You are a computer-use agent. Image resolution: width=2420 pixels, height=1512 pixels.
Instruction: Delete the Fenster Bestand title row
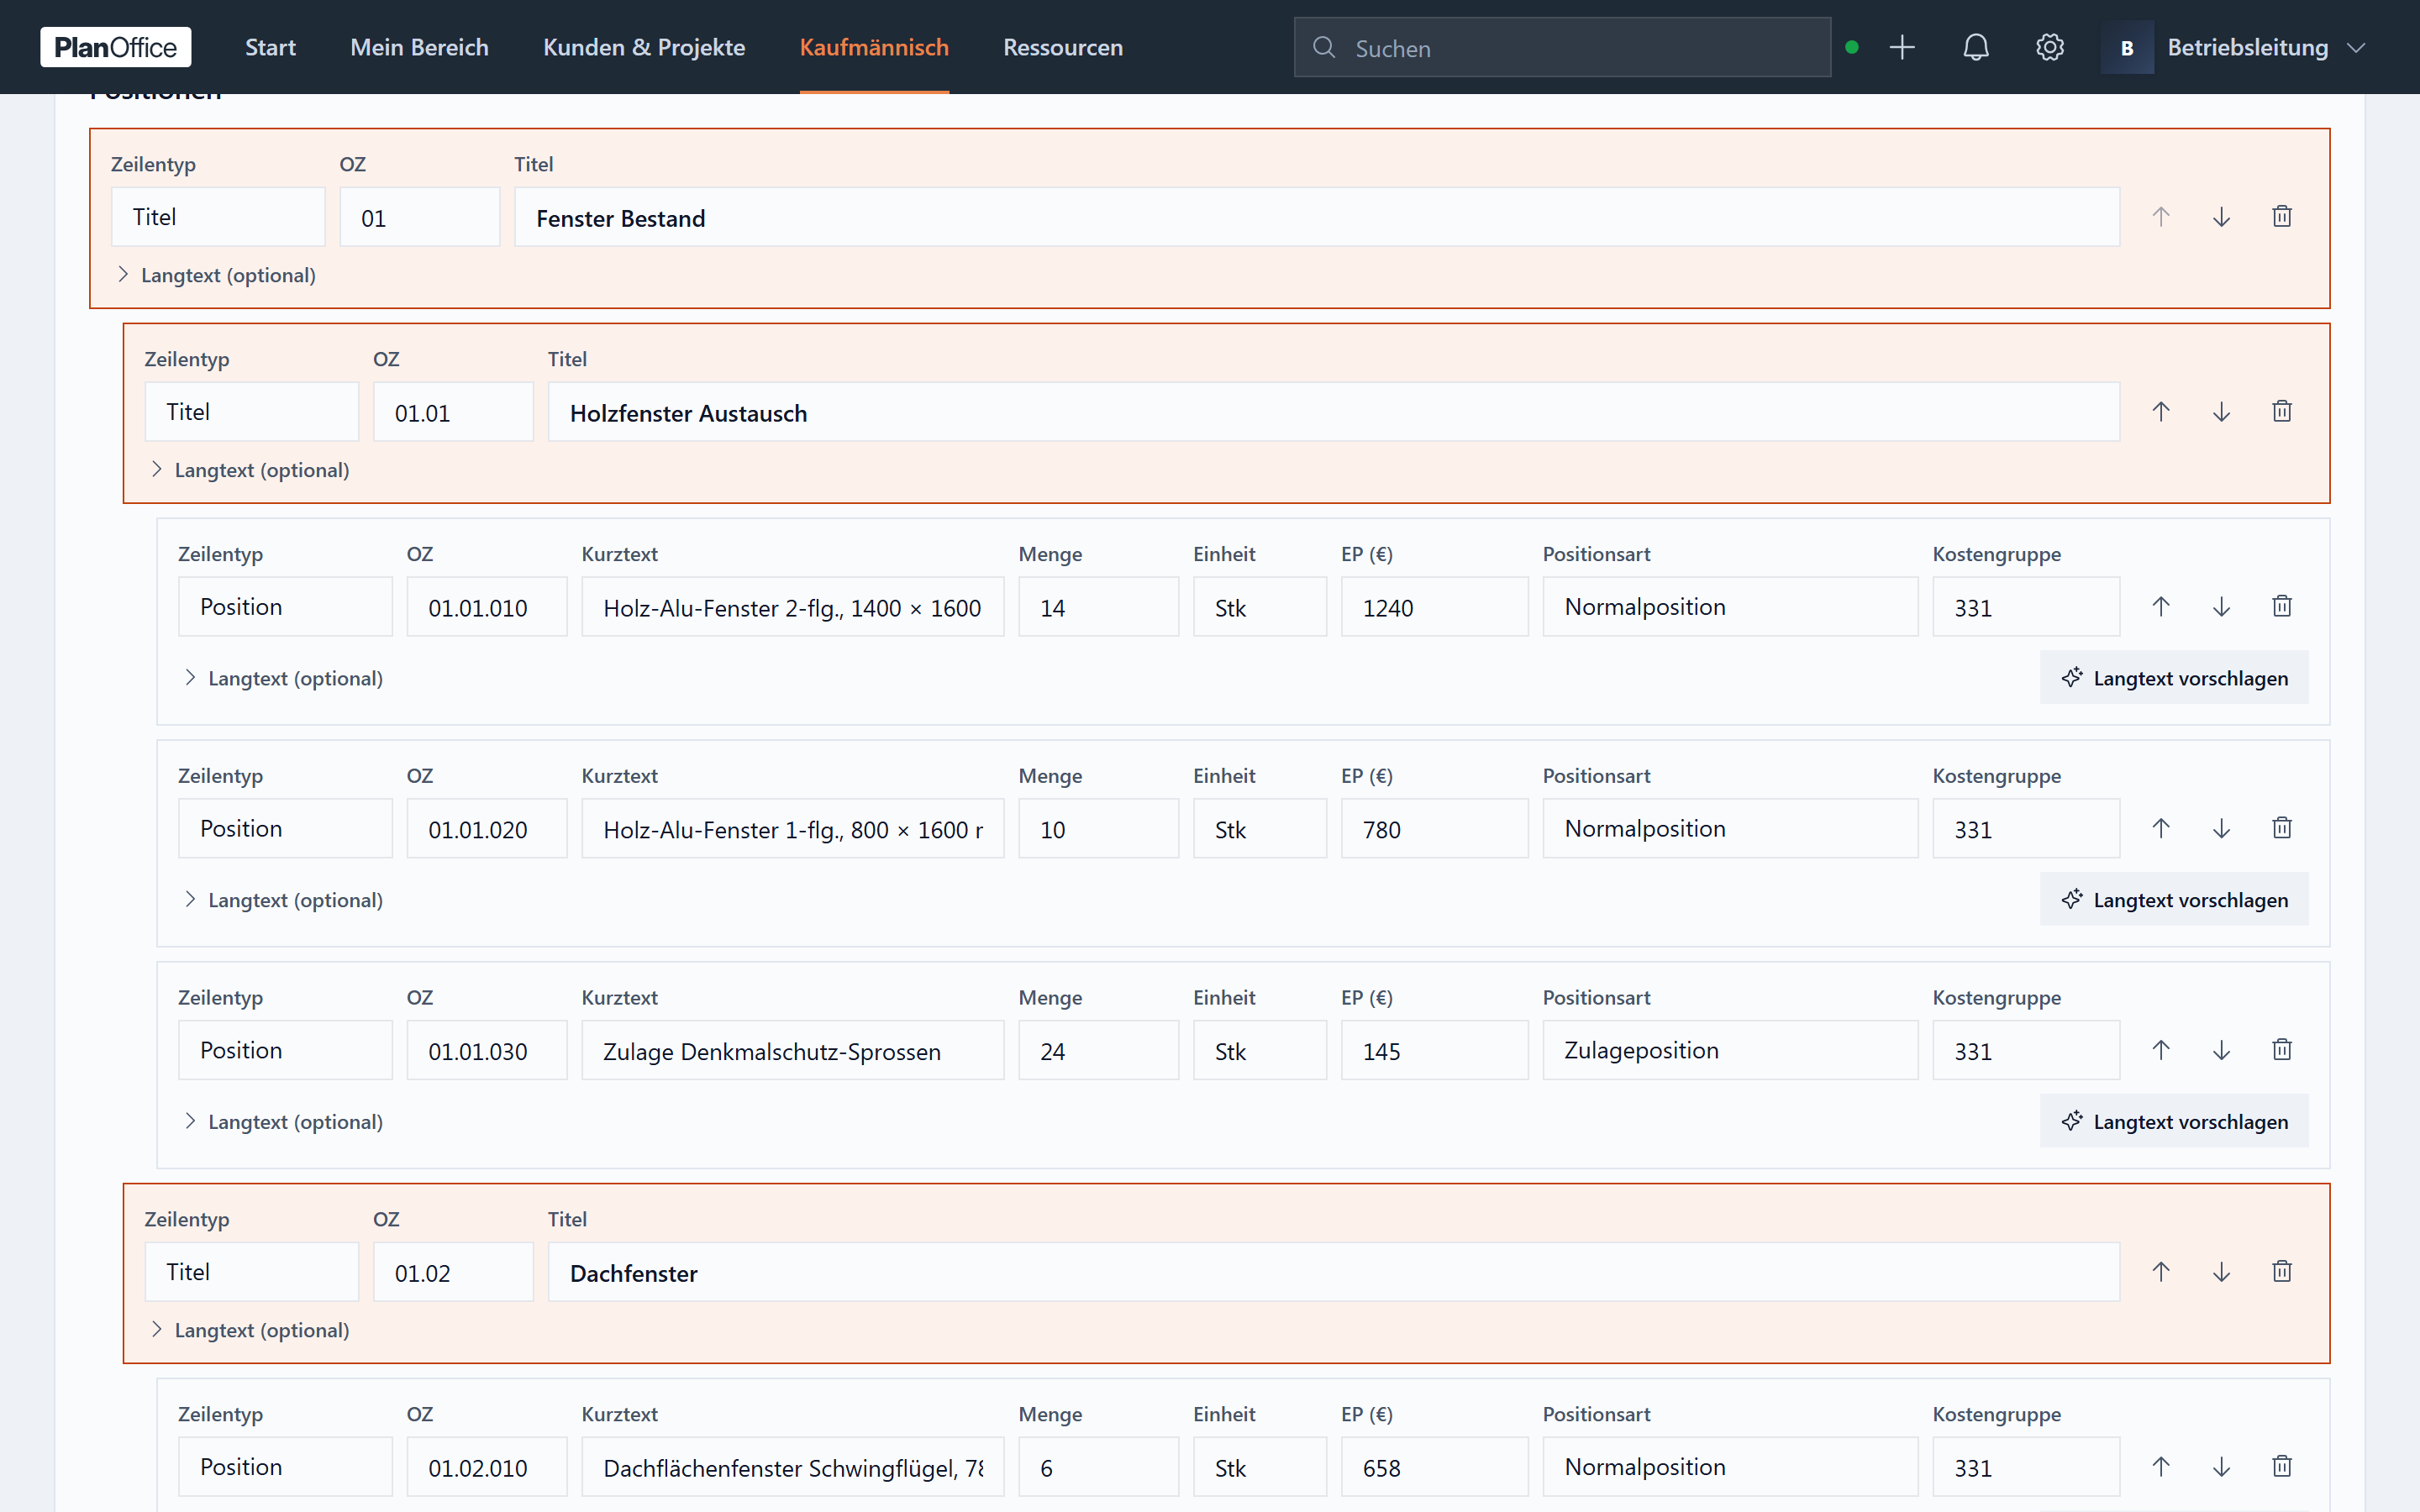2281,217
